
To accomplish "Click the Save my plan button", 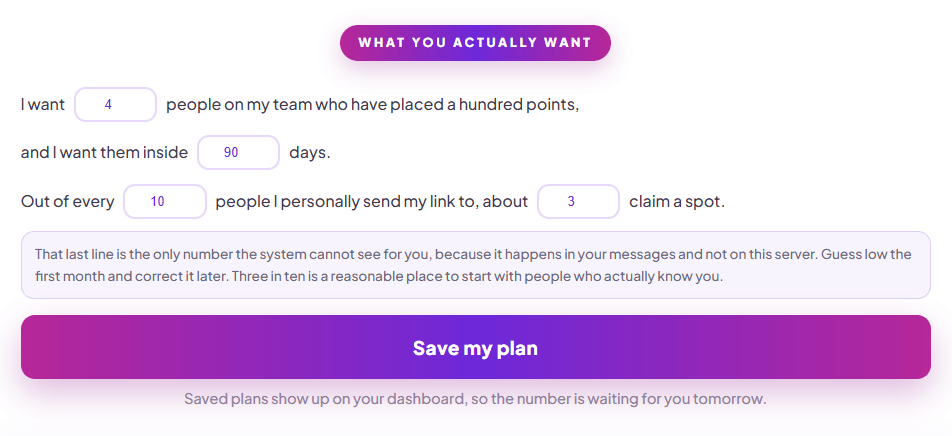I will tap(475, 347).
